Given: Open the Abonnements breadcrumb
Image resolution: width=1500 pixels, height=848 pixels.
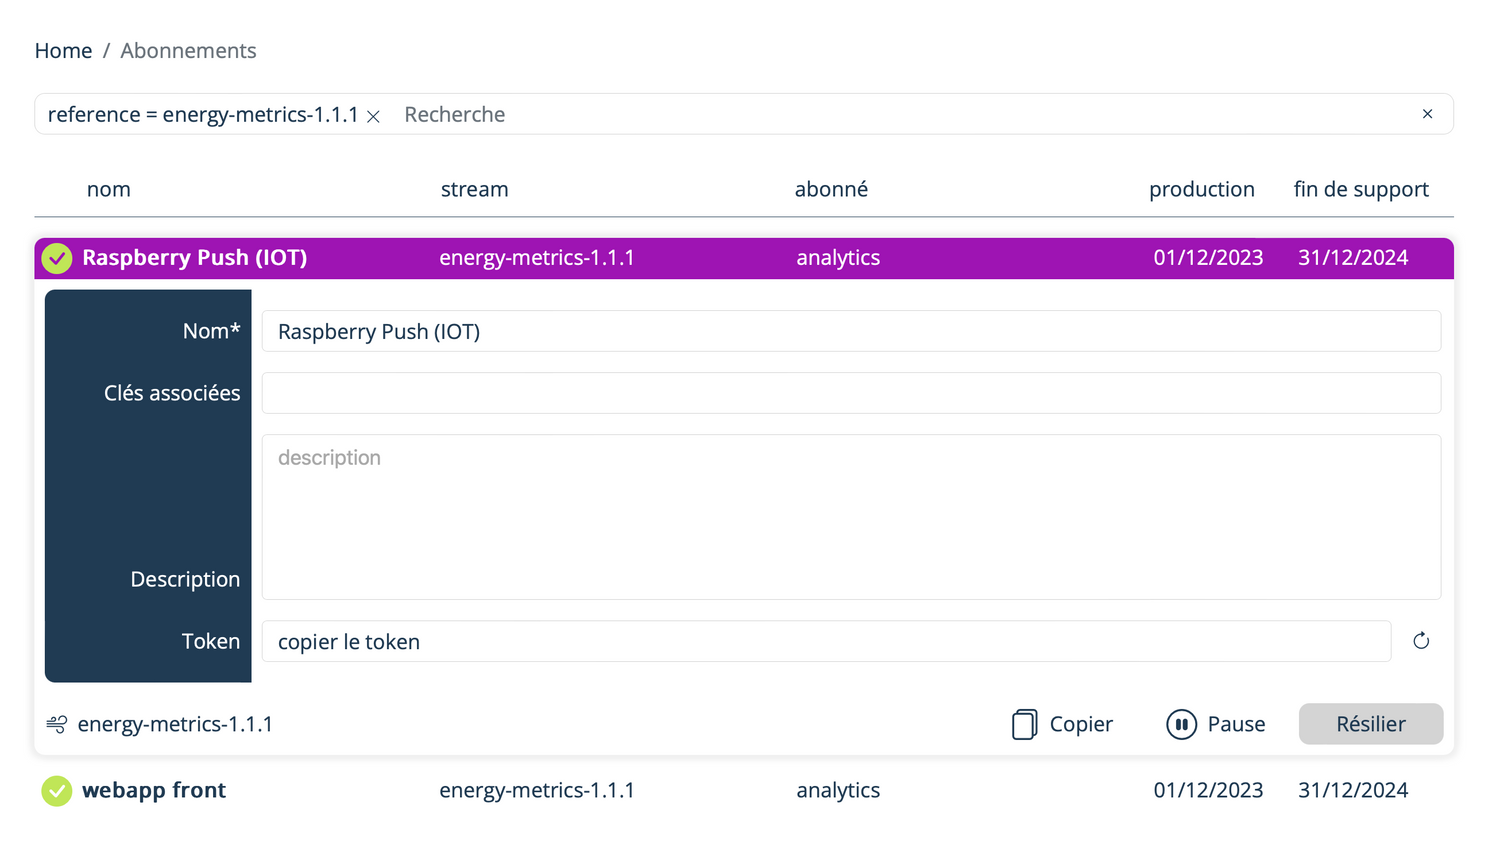Looking at the screenshot, I should tap(188, 51).
